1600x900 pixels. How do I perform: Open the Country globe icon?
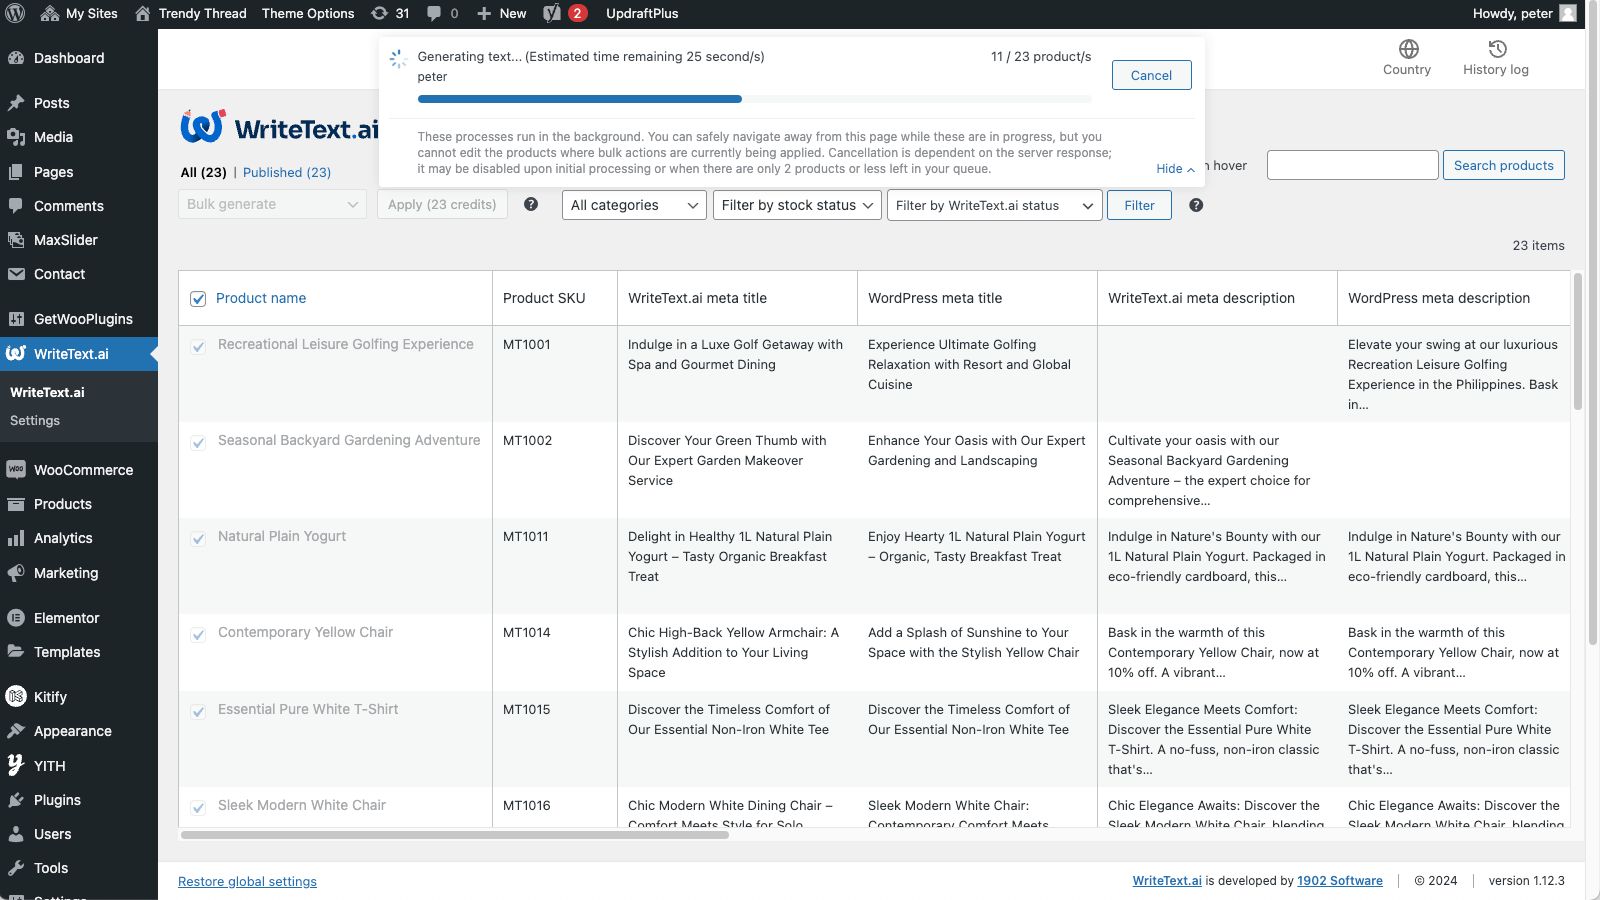pos(1408,50)
